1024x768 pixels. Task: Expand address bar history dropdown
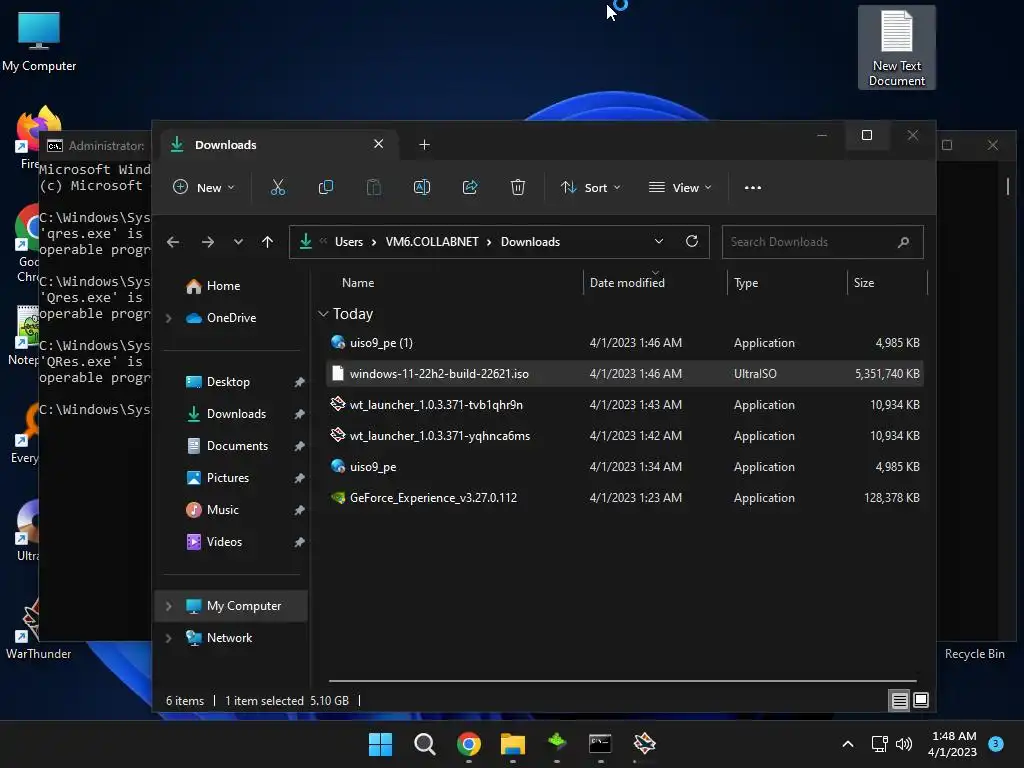(x=659, y=241)
